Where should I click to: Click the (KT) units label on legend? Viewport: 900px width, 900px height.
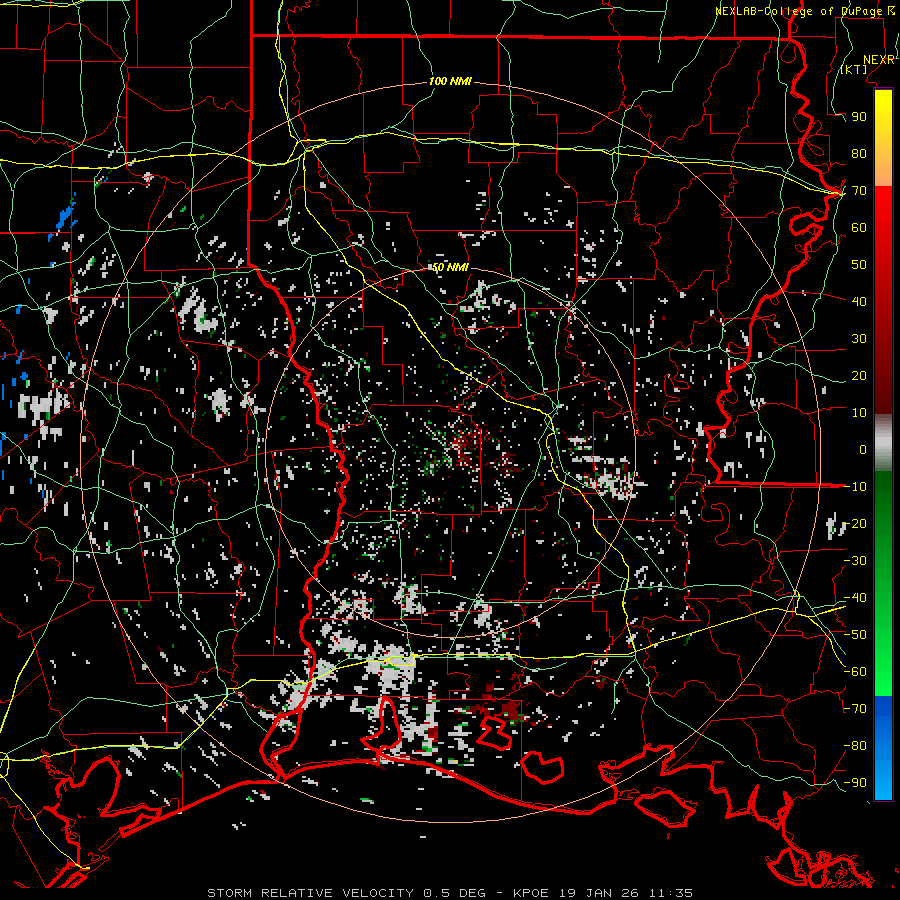click(x=854, y=69)
